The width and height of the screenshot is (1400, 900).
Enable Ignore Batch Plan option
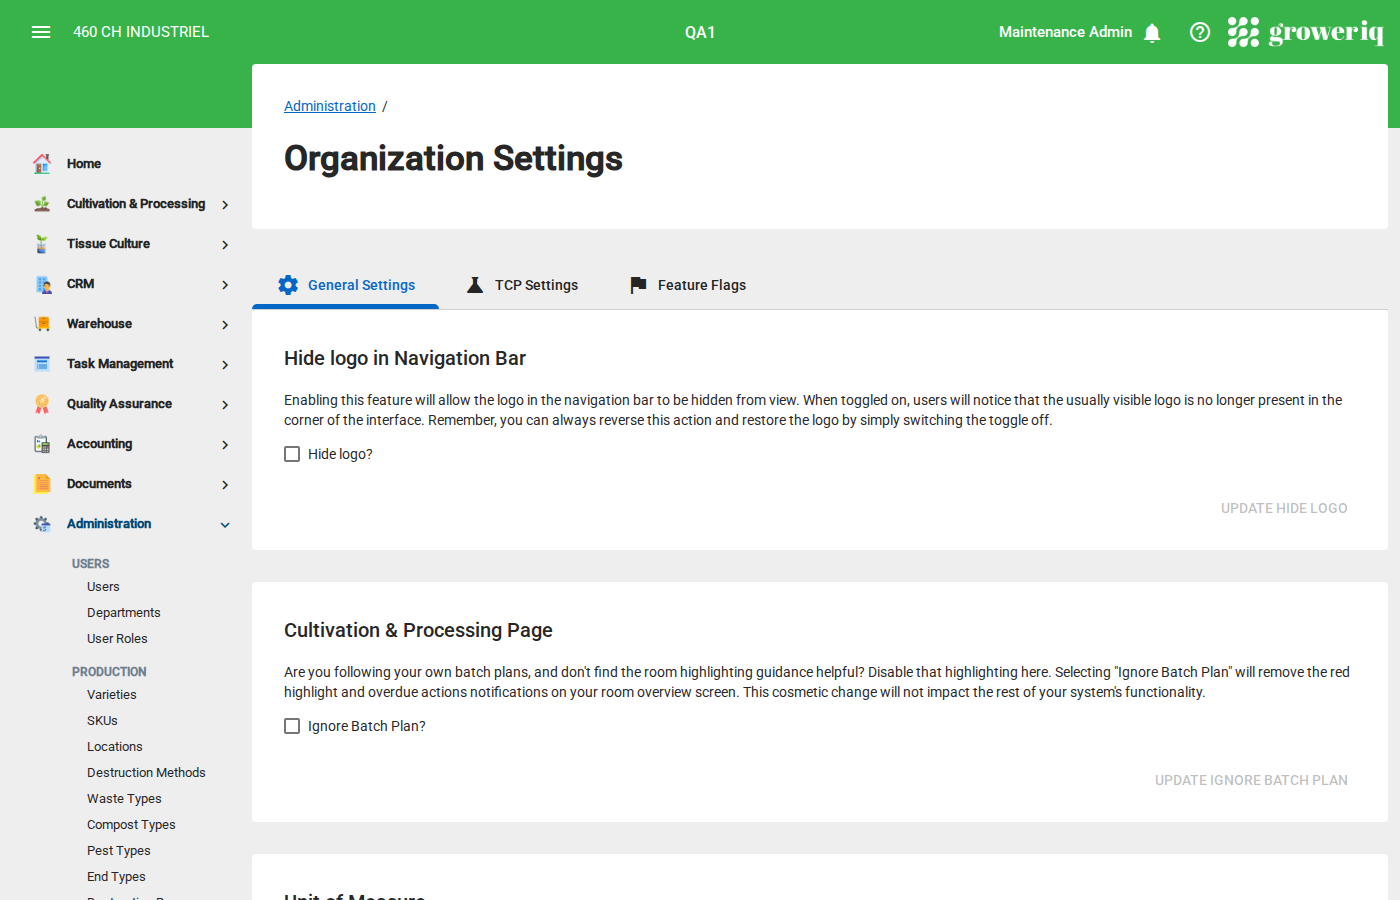tap(292, 725)
